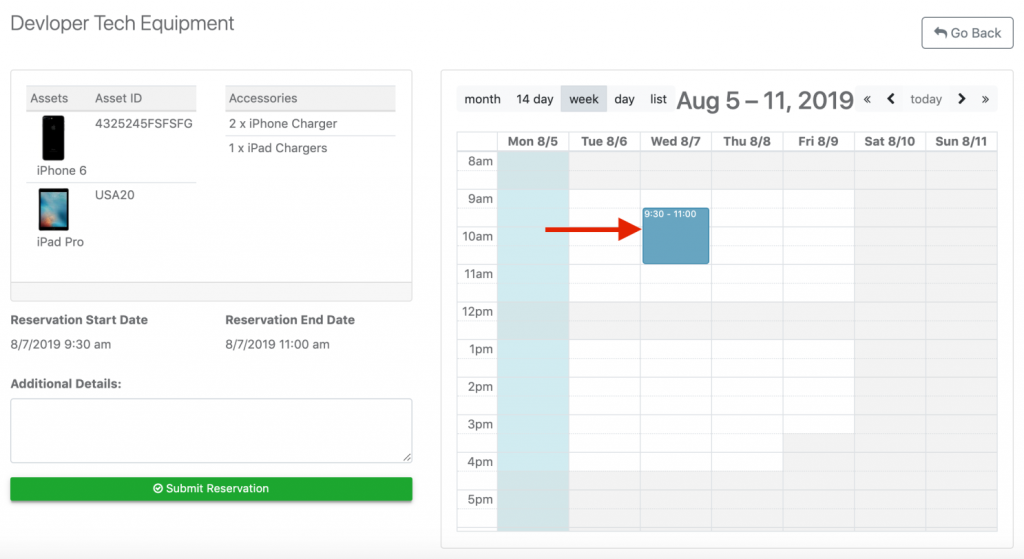Submit the reservation with green button
This screenshot has width=1024, height=559.
pos(211,489)
